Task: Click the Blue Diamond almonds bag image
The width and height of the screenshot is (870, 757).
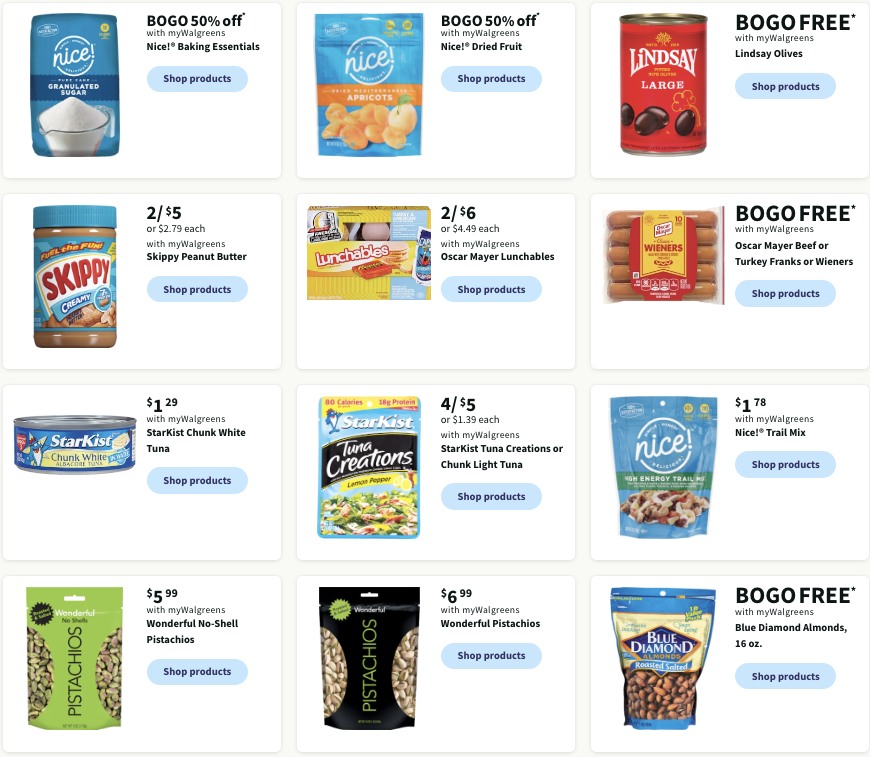Action: click(x=663, y=659)
